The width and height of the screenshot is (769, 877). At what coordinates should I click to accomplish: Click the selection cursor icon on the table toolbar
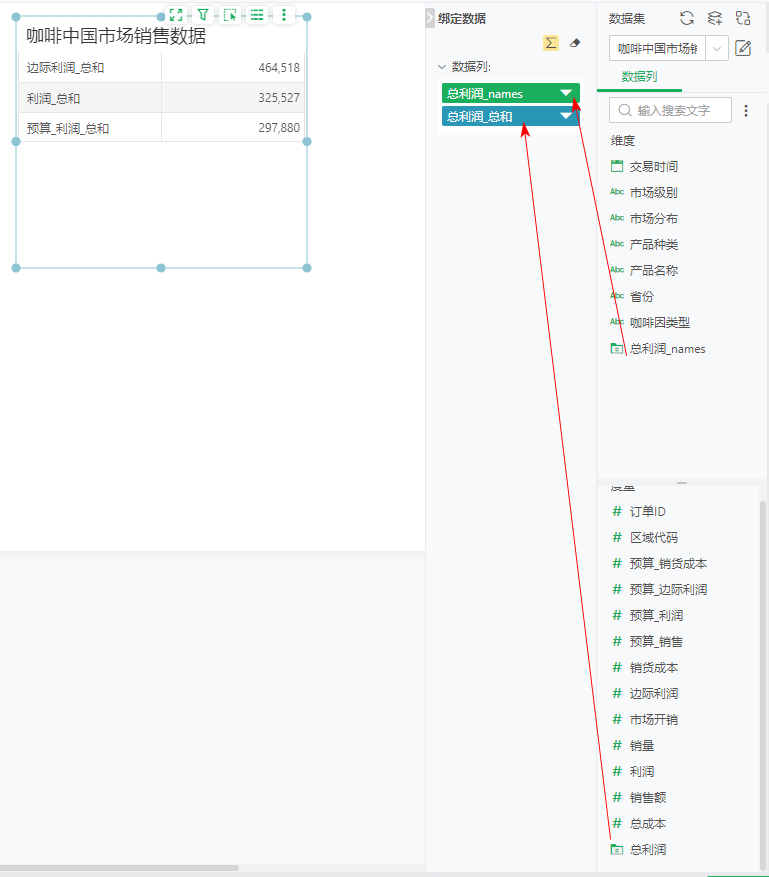click(x=230, y=15)
